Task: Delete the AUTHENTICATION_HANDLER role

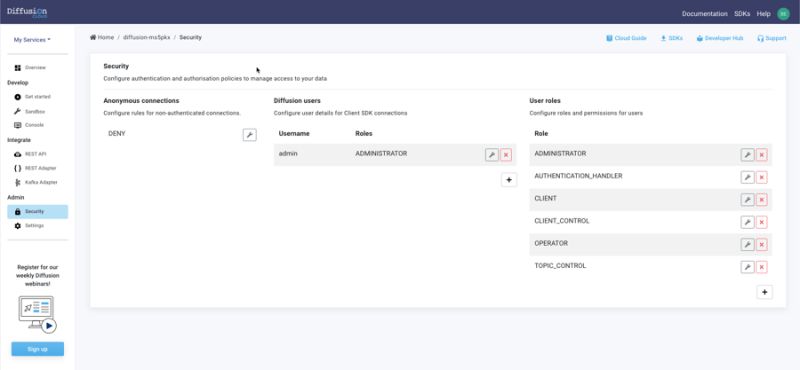Action: tap(762, 178)
